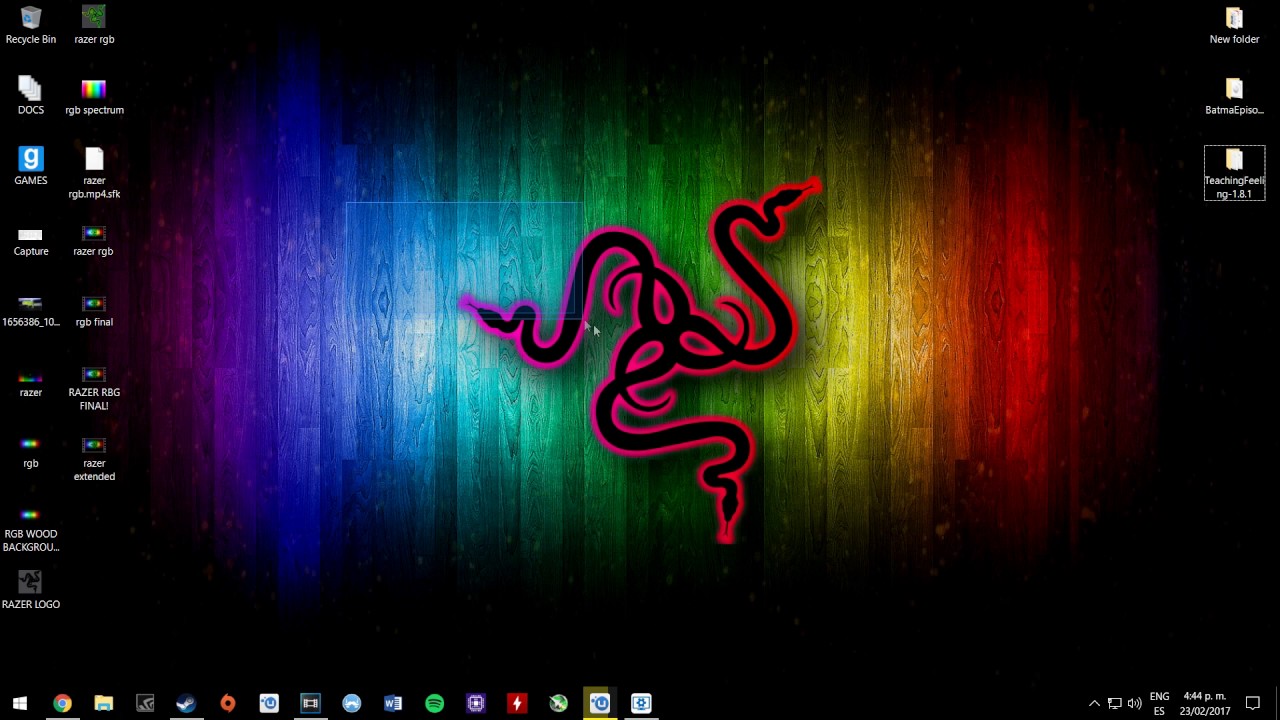This screenshot has width=1280, height=720.
Task: Expand the hidden system tray icons
Action: pos(1094,703)
